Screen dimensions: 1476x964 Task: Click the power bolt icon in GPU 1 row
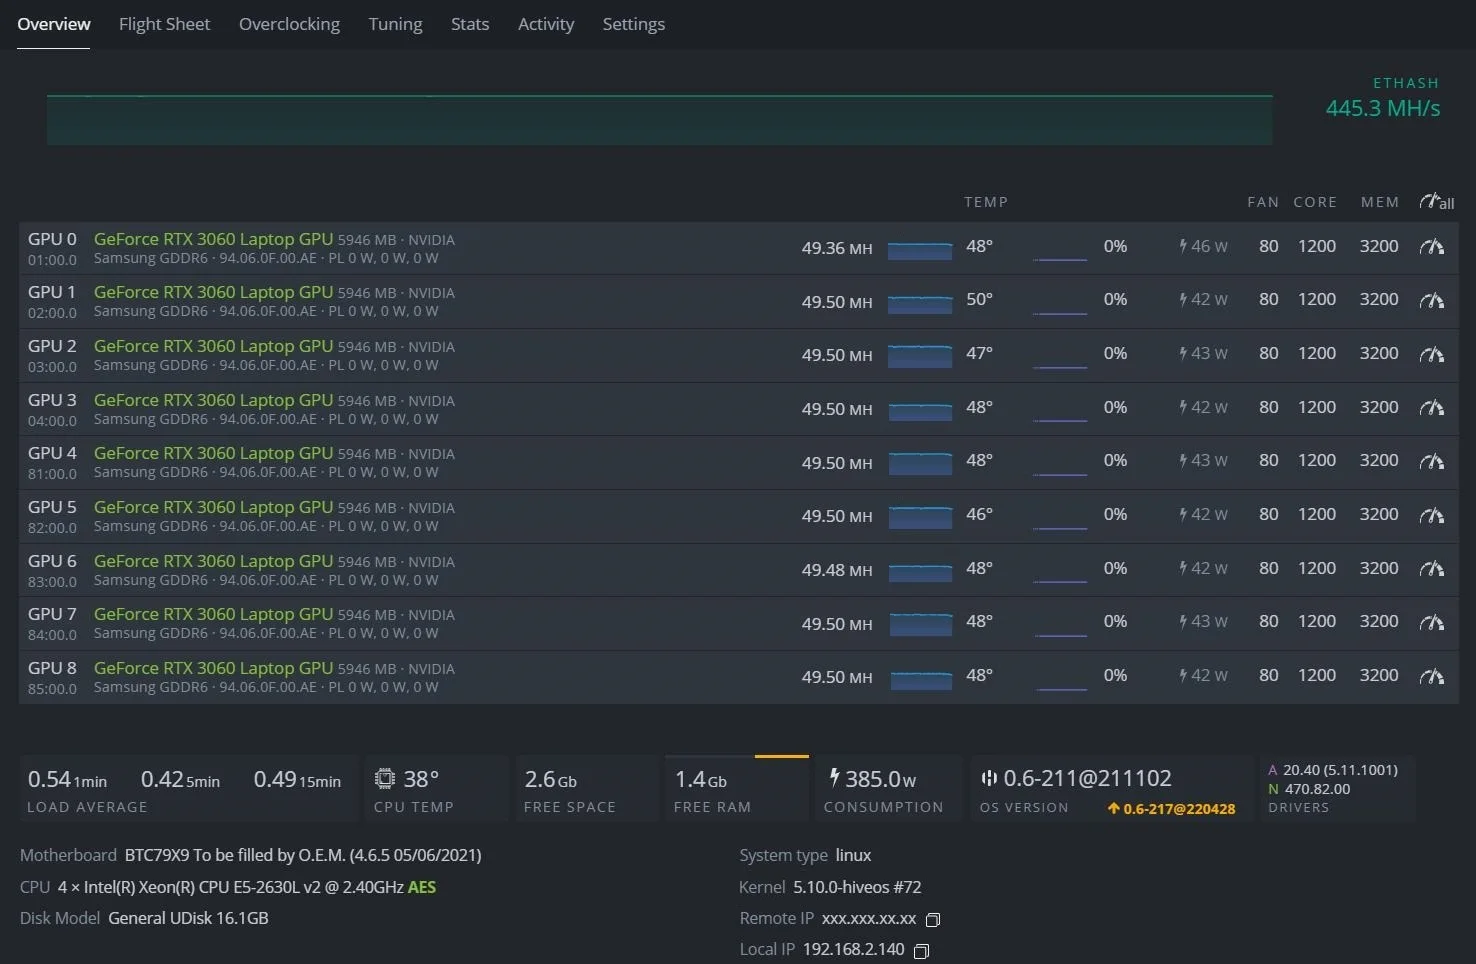pos(1183,300)
